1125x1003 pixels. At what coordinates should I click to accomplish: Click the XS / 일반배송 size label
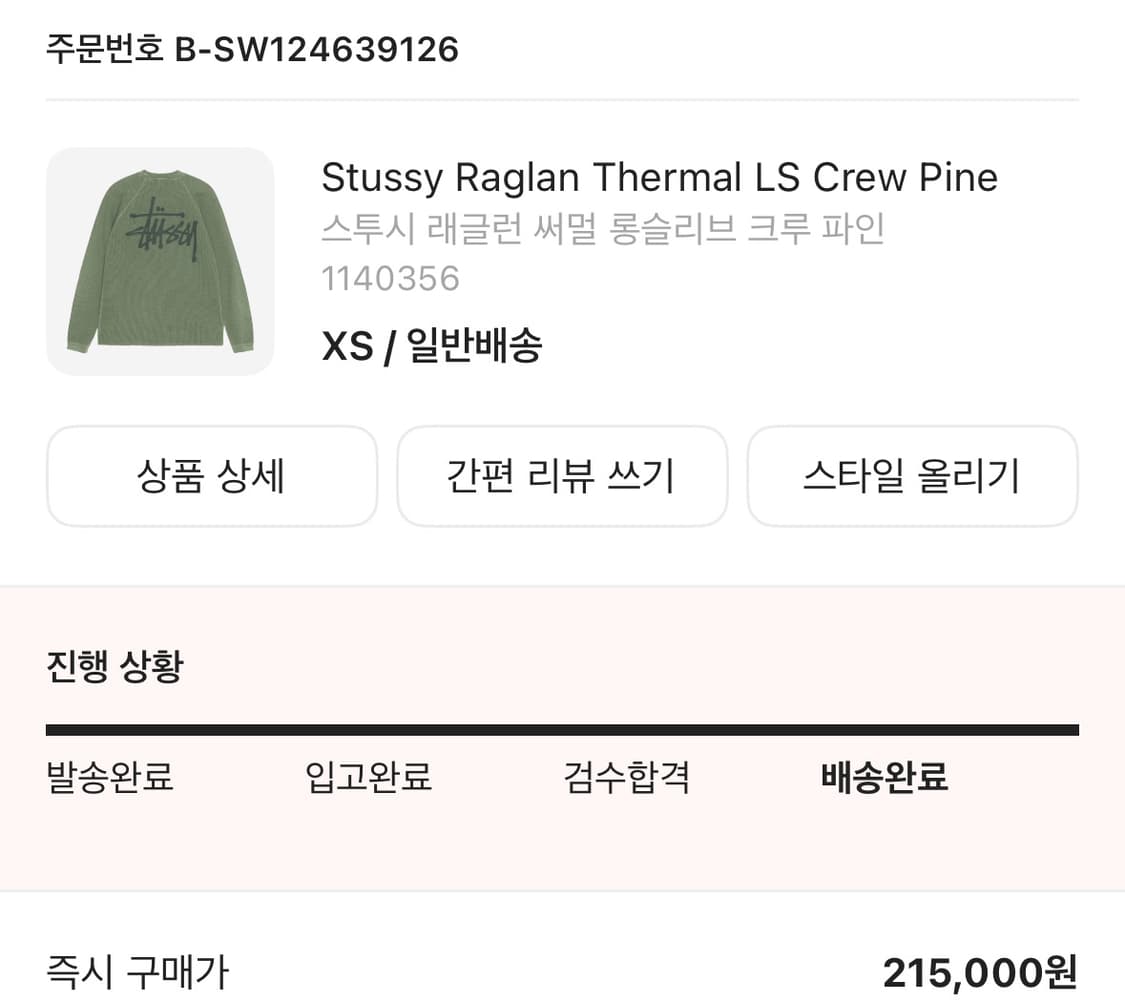pos(430,345)
